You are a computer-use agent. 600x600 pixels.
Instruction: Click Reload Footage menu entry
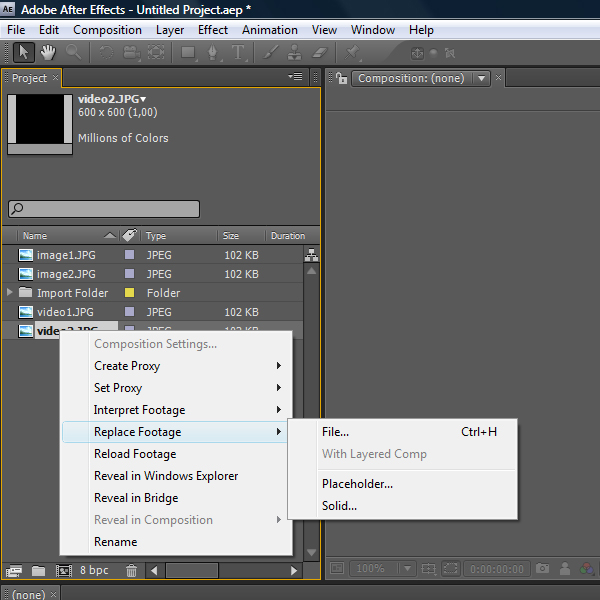[176, 454]
